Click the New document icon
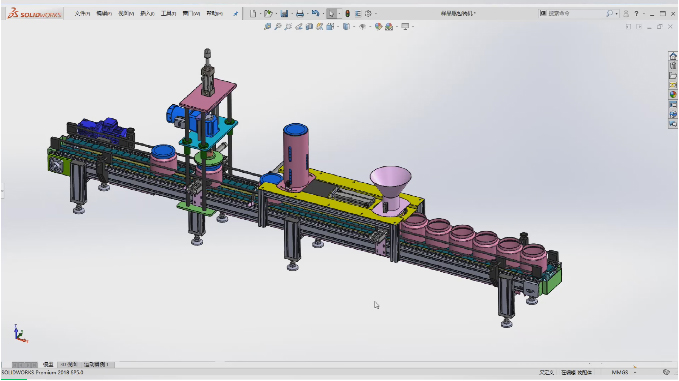 (x=253, y=13)
